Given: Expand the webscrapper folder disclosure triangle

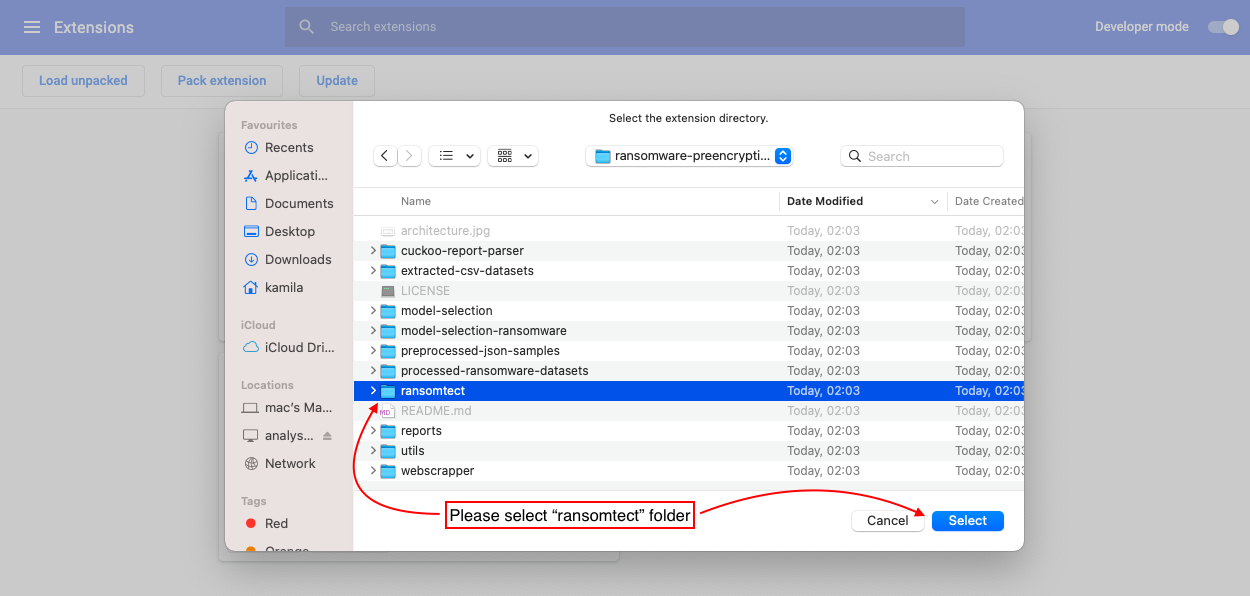Looking at the screenshot, I should click(x=373, y=471).
